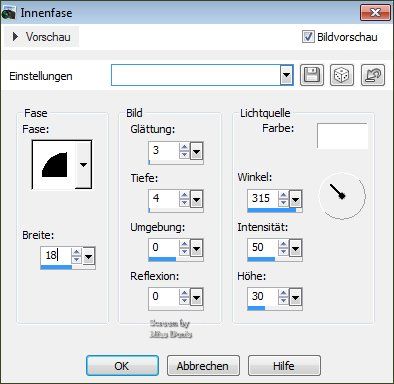Click the Breite spinner arrows
Image resolution: width=394 pixels, height=384 pixels.
(76, 256)
